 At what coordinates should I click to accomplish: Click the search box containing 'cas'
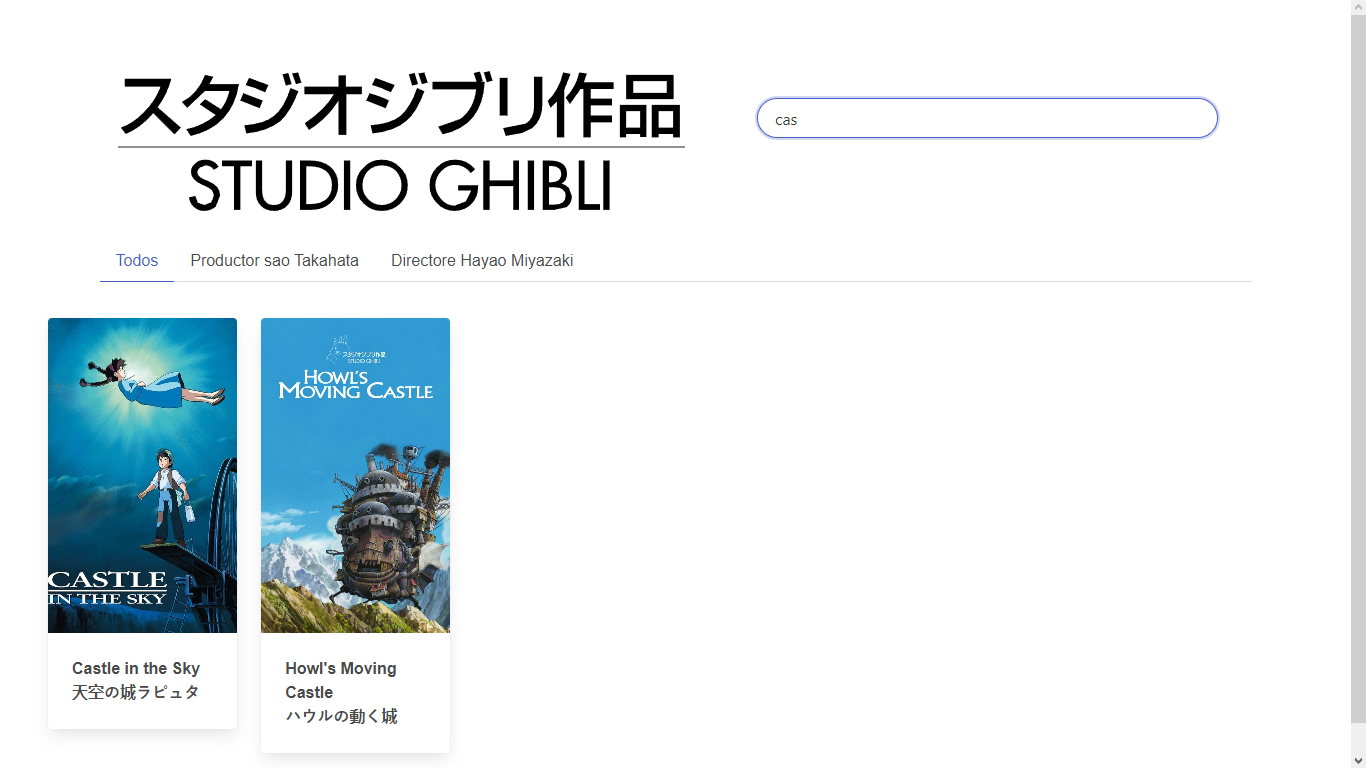[987, 118]
